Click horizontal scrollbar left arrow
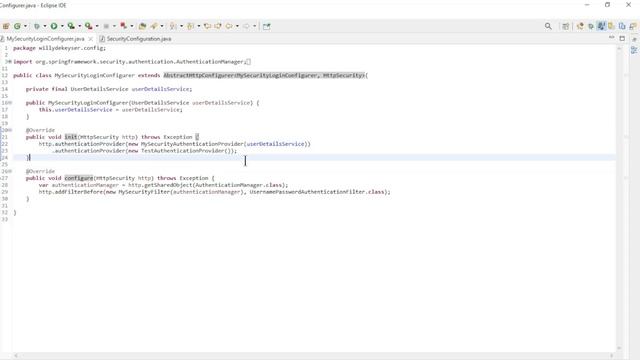The height and width of the screenshot is (360, 640). tap(16, 356)
